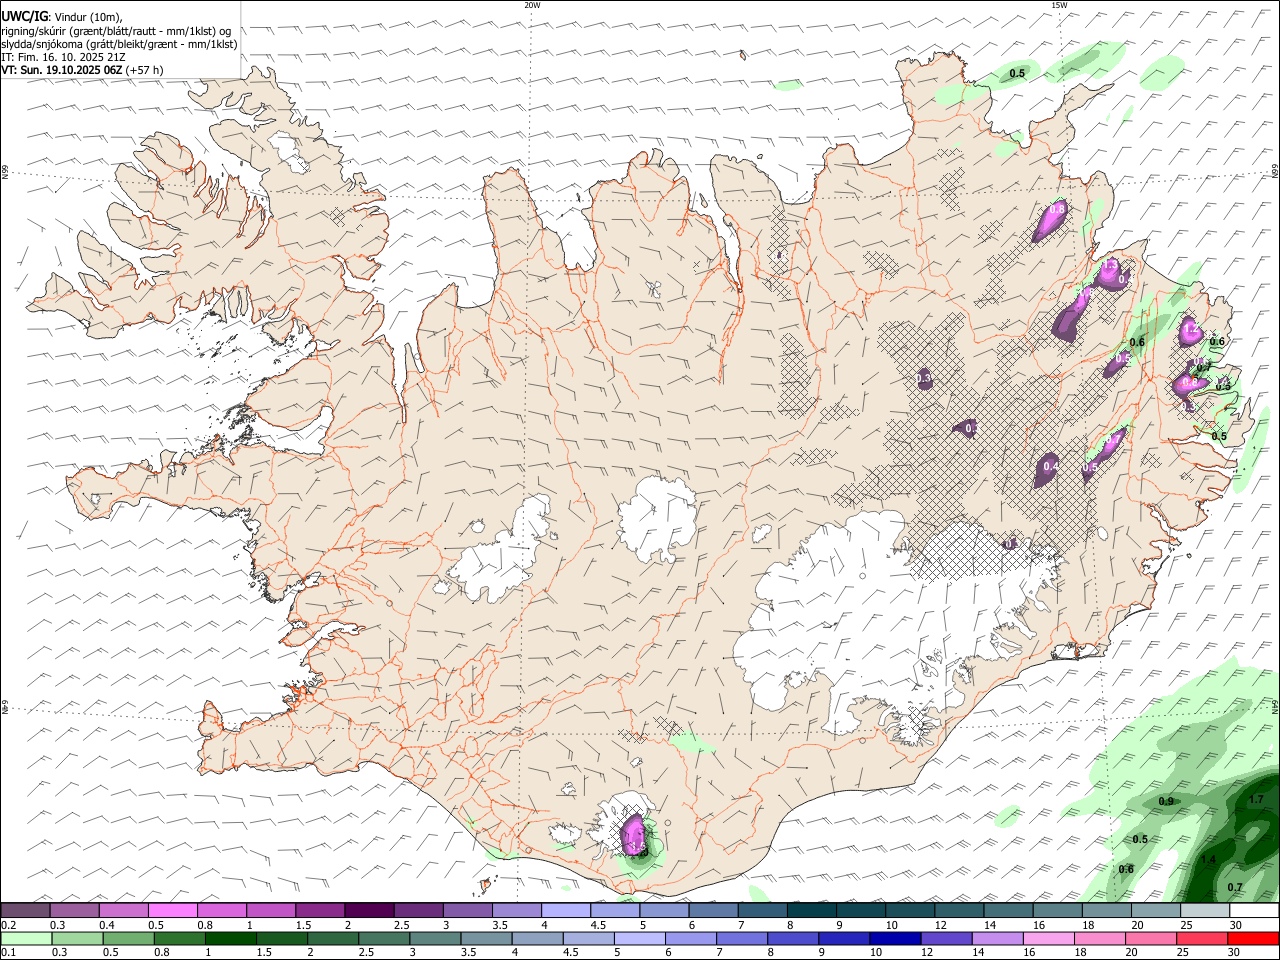Click upper legend swatch between 0.3 and 0.4

(x=74, y=910)
